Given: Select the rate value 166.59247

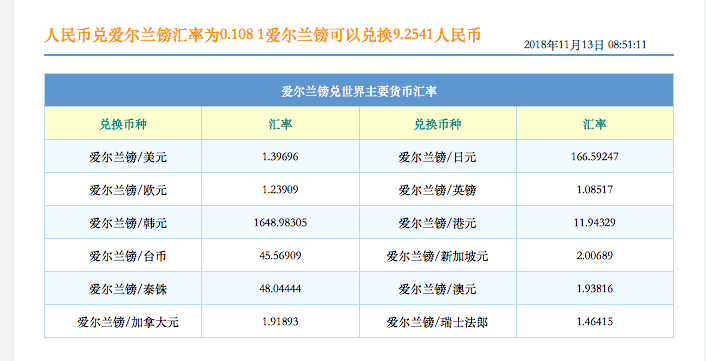Looking at the screenshot, I should 595,157.
